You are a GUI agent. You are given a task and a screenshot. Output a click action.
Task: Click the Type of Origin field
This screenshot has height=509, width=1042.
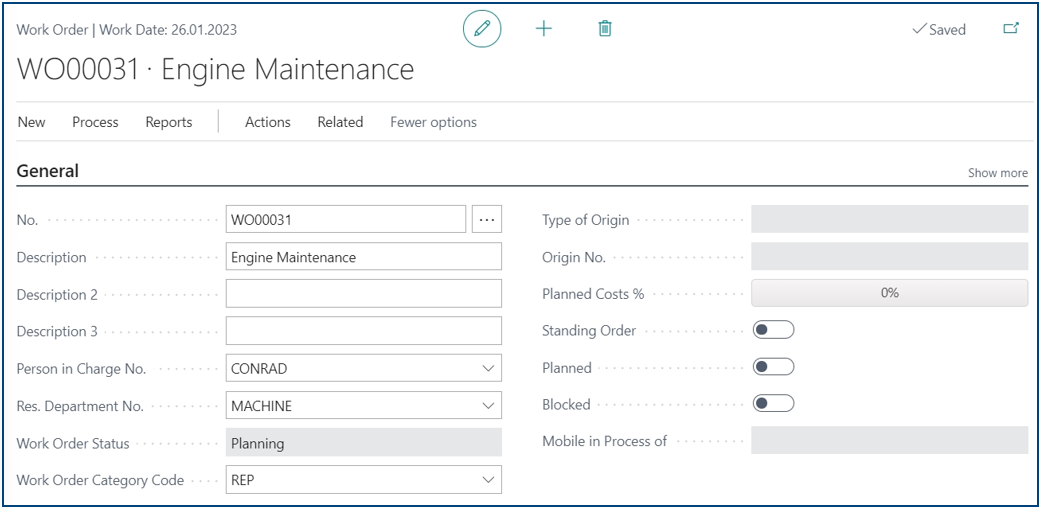[889, 219]
